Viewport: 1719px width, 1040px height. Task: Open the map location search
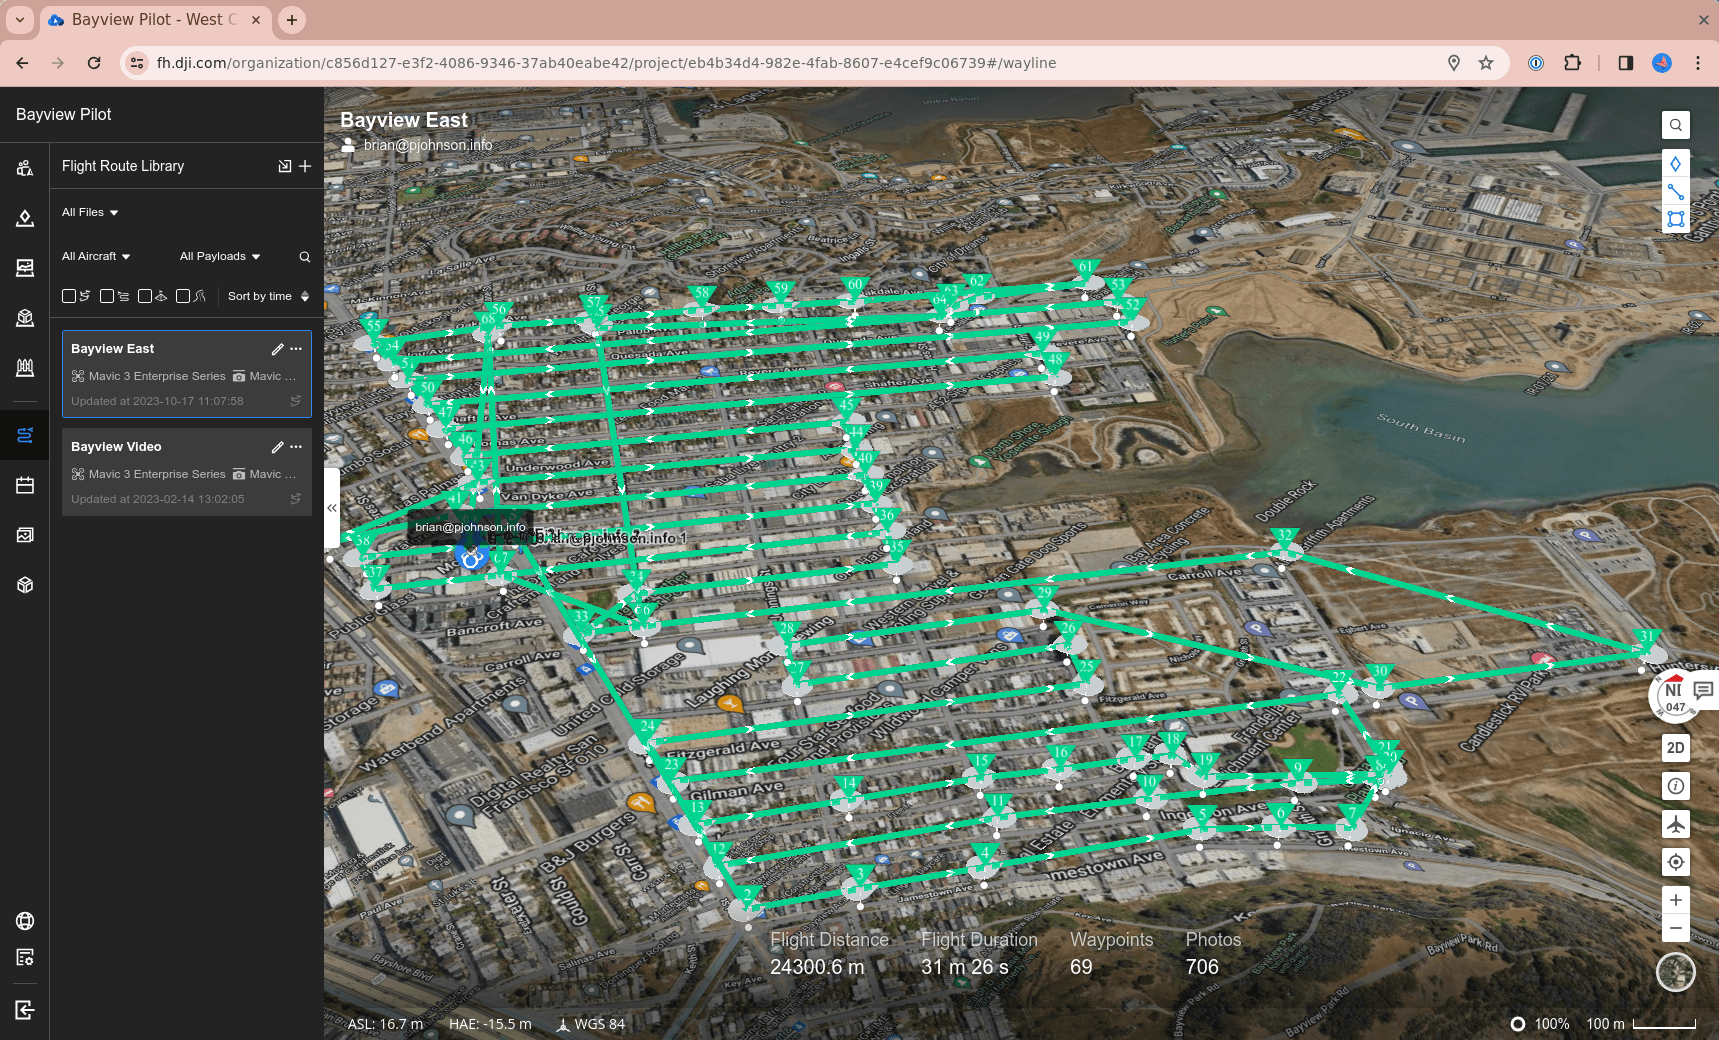click(1676, 125)
